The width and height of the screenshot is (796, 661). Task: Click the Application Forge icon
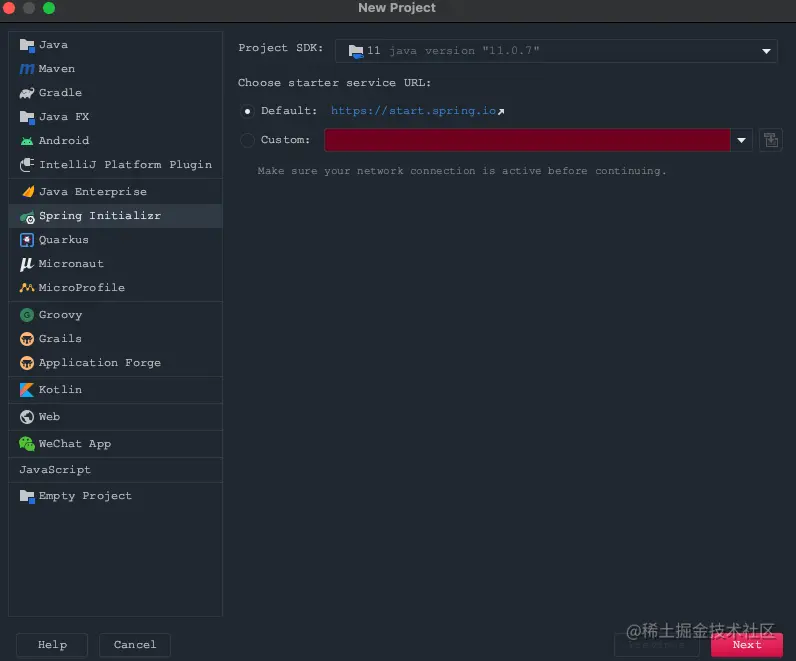pos(27,362)
